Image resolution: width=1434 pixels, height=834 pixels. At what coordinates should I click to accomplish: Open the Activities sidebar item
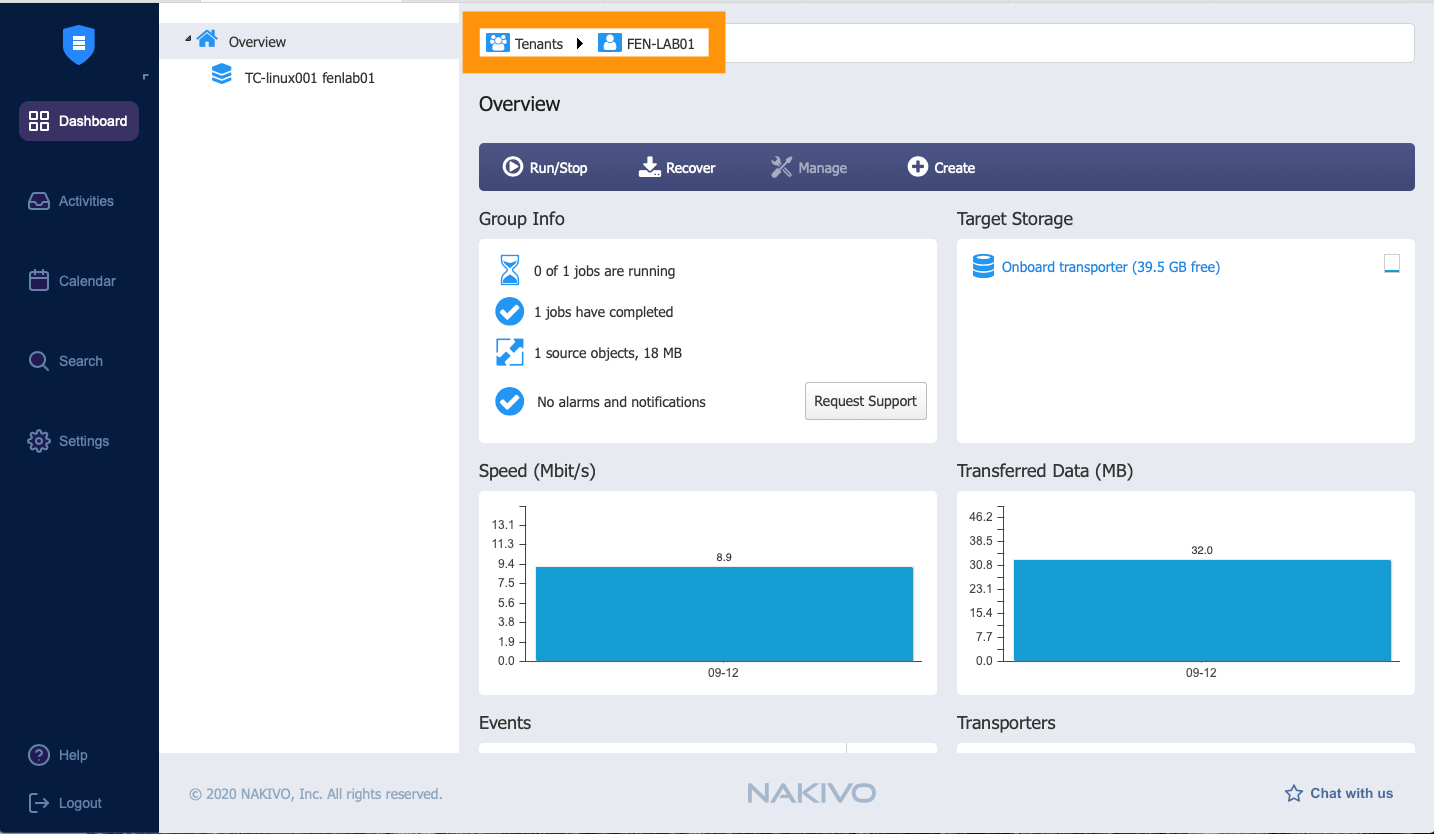point(71,201)
